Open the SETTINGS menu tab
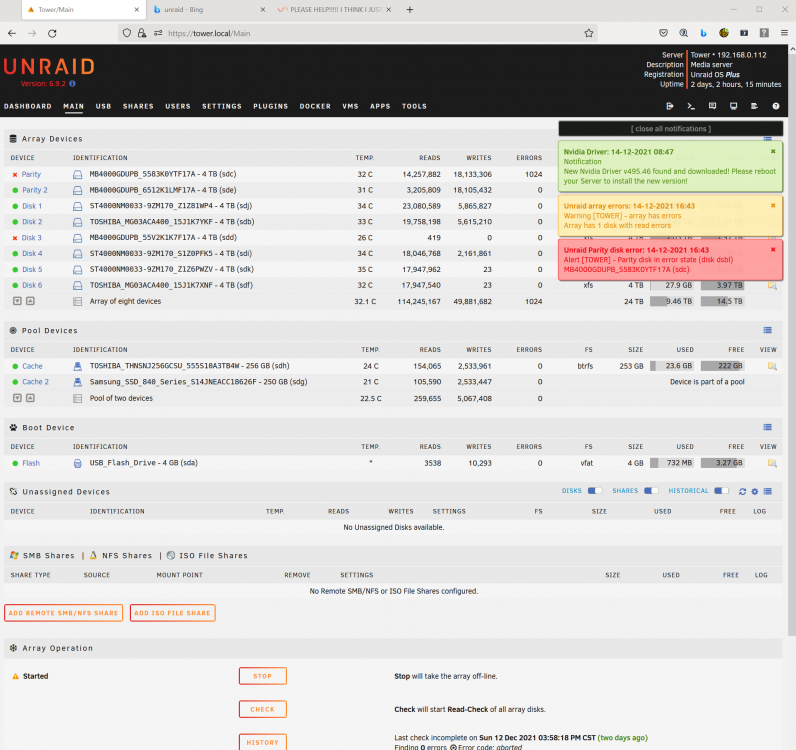 (222, 106)
